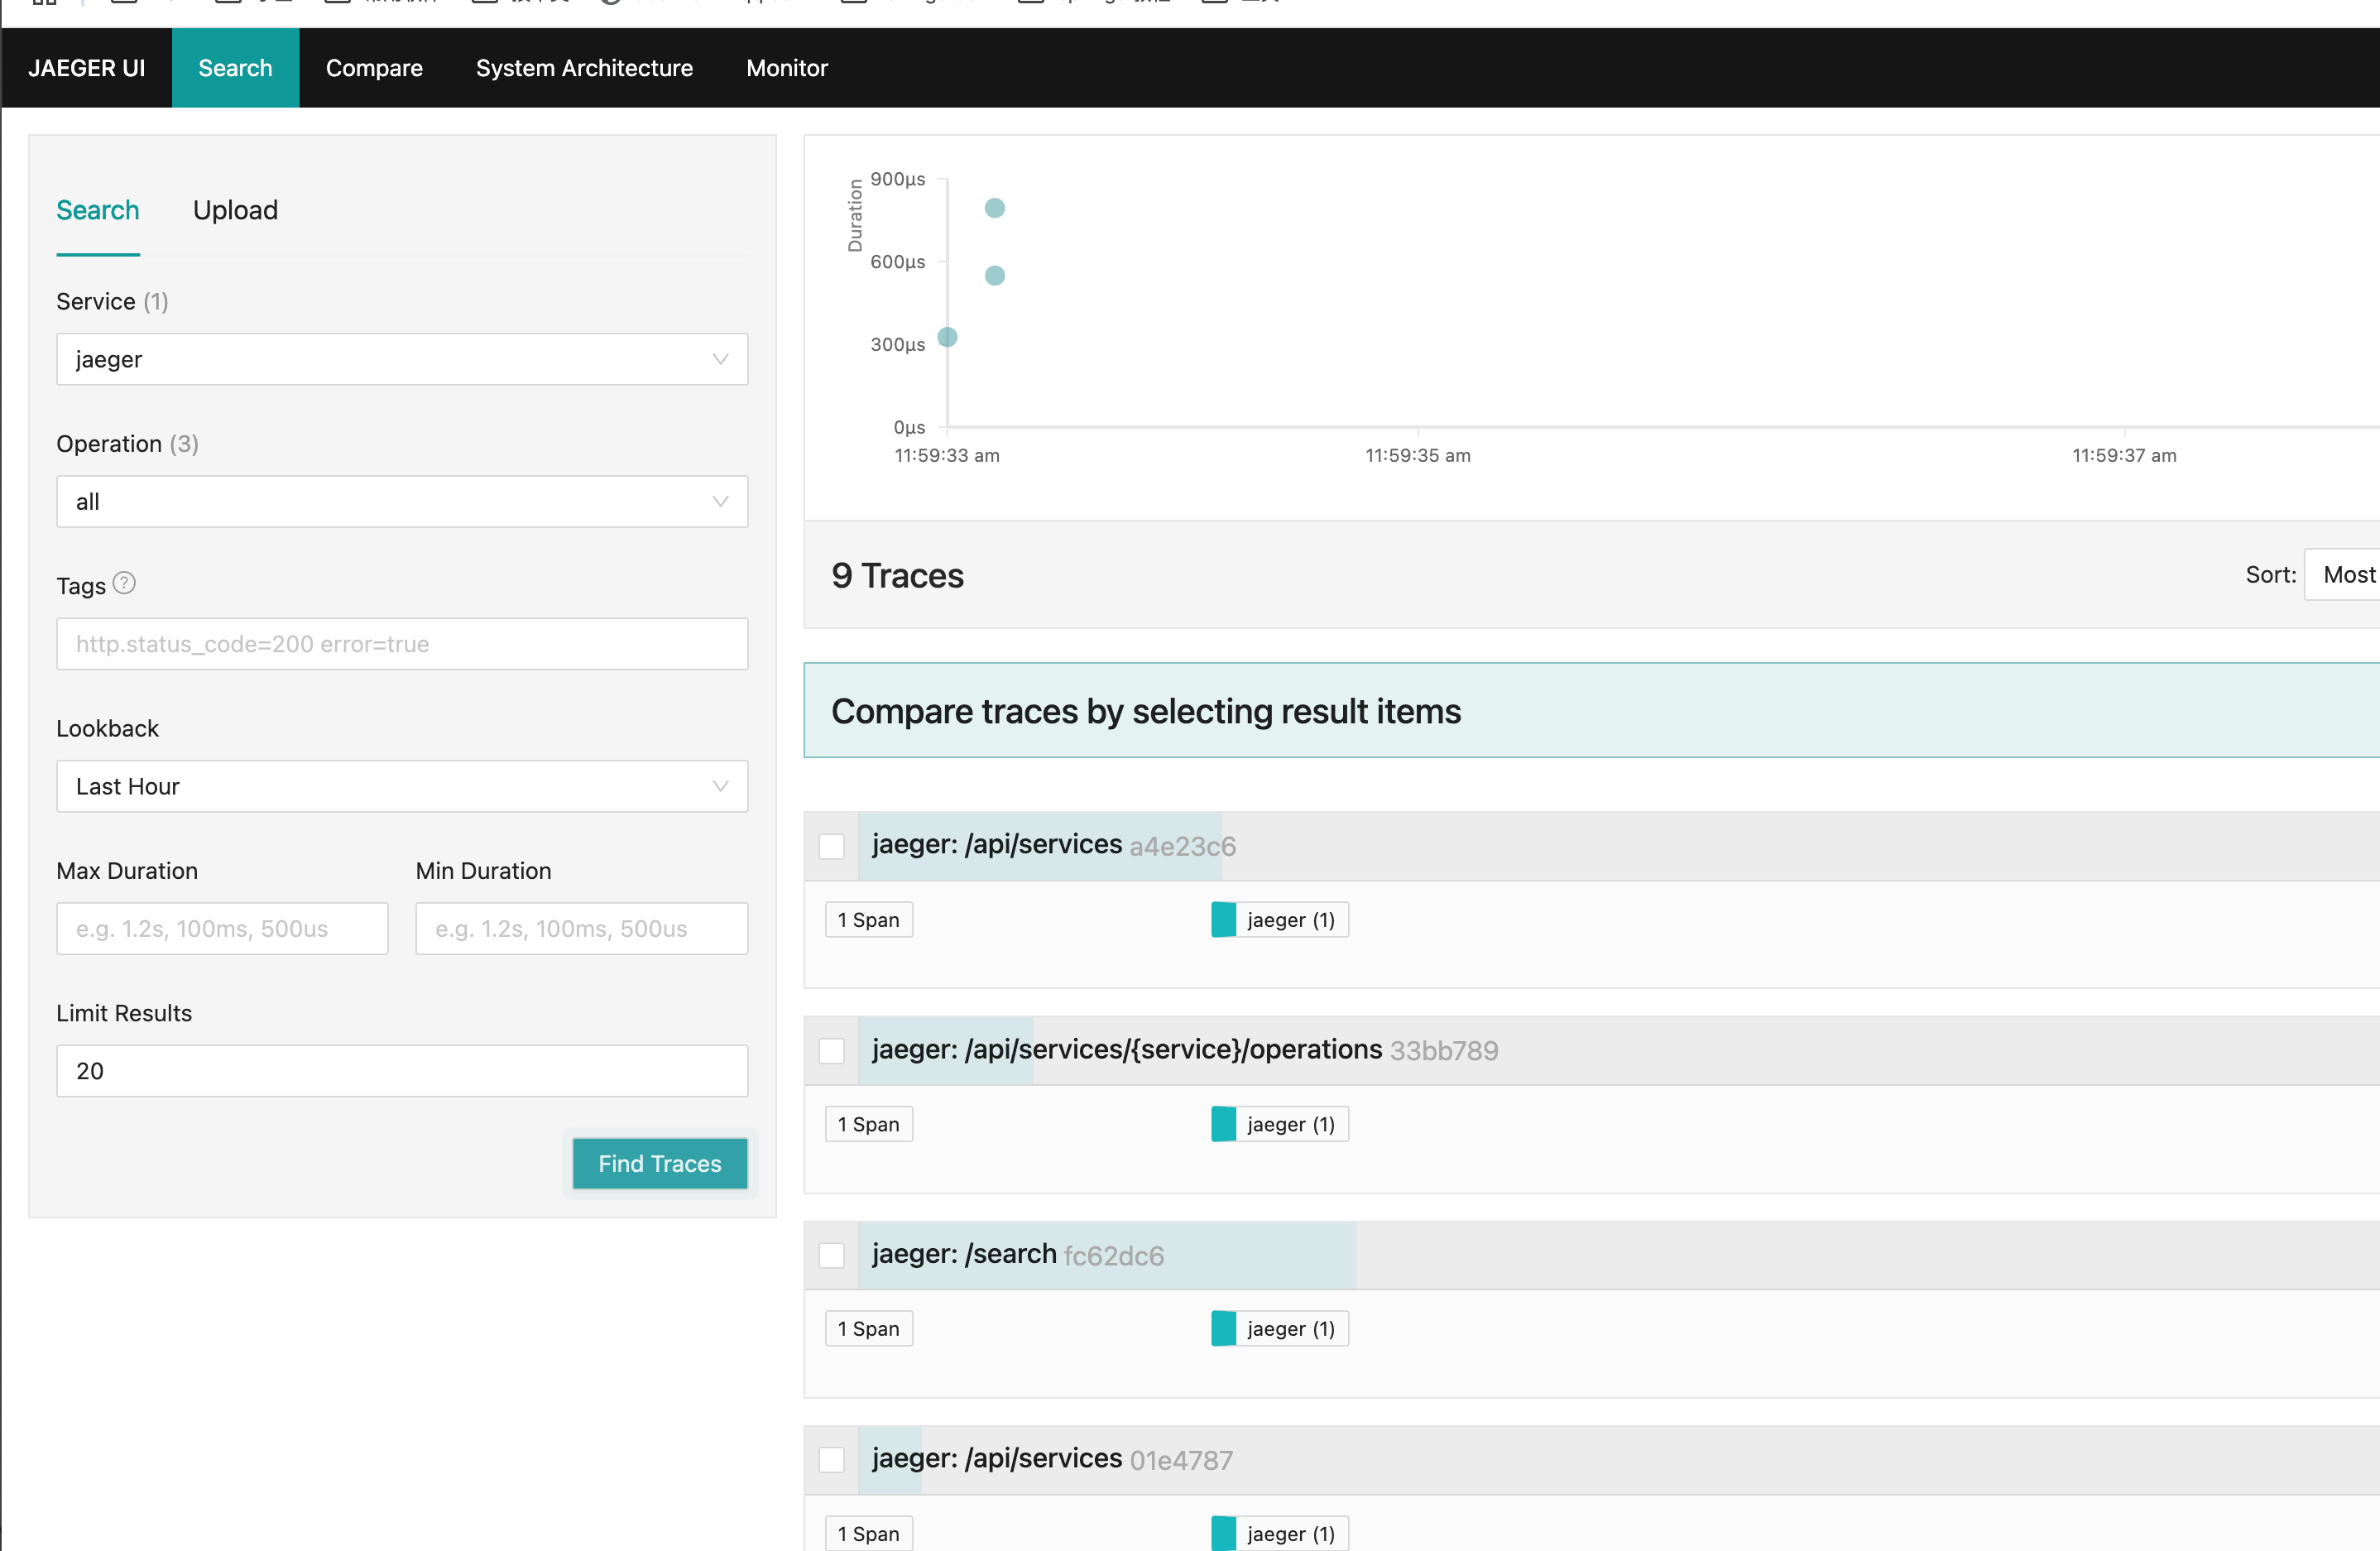This screenshot has width=2380, height=1551.
Task: Click the color swatch beside jaeger (1) on 01e4787
Action: click(x=1223, y=1533)
